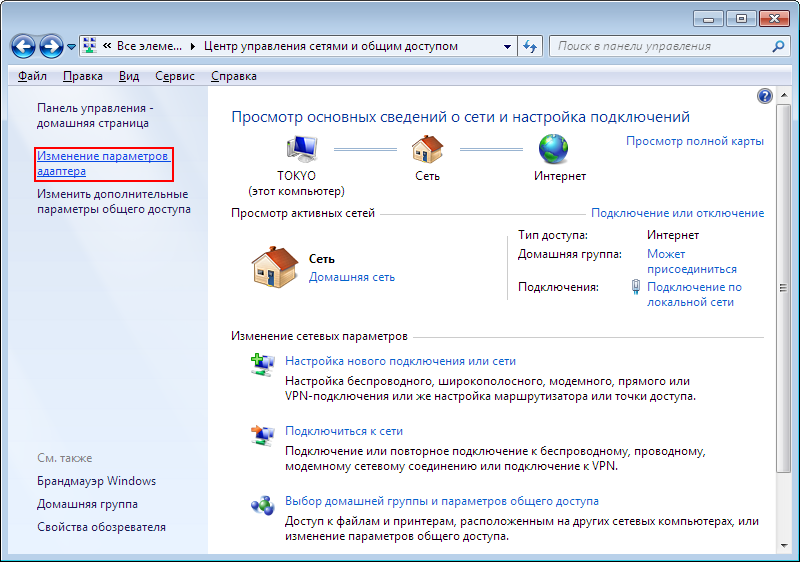Viewport: 800px width, 562px height.
Task: Click the blue help question mark icon
Action: [764, 96]
